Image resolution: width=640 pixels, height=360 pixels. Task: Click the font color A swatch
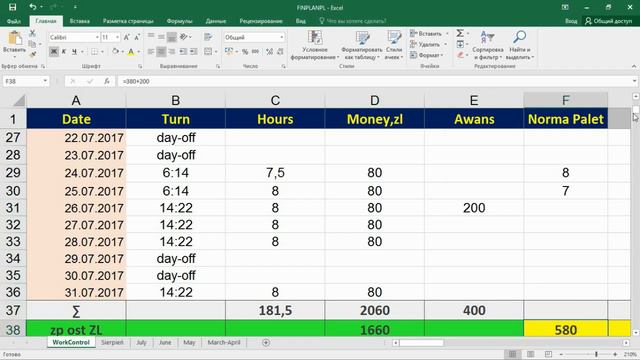click(131, 52)
